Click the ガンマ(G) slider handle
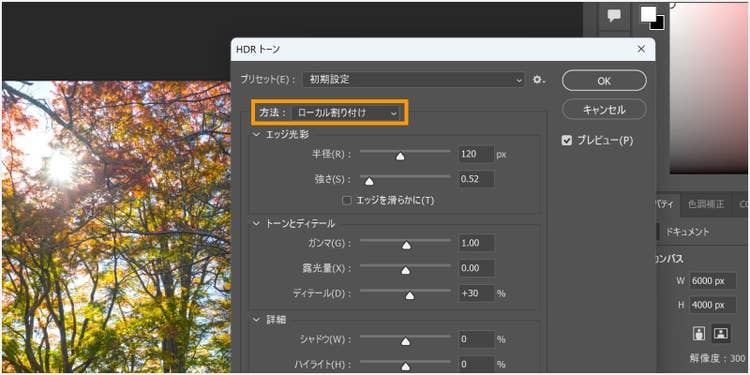Screen dimensions: 750x375 [x=406, y=245]
